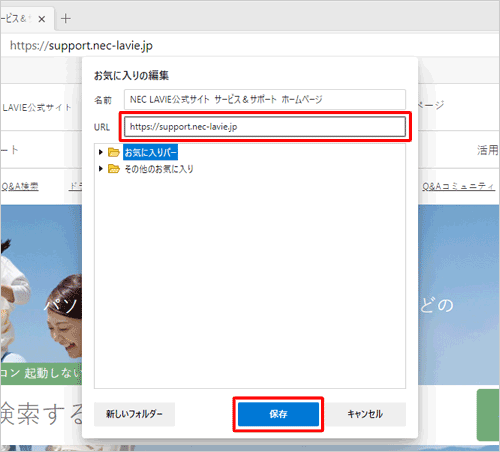Close the browser tab with X
This screenshot has height=452, width=500.
point(42,19)
